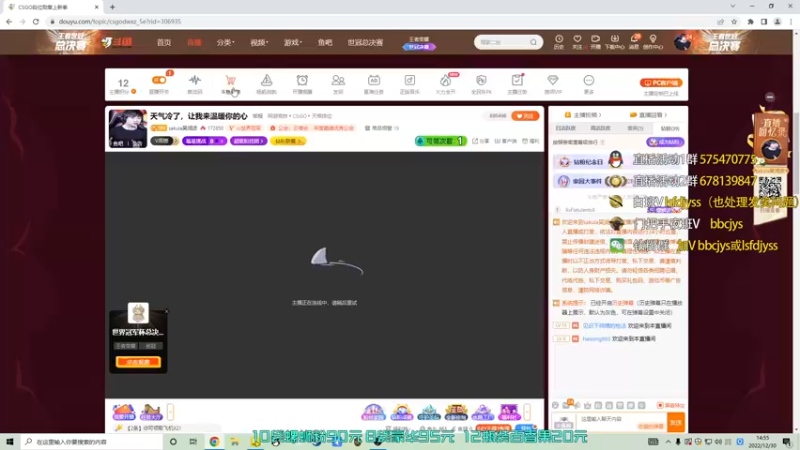
Task: Open the 客户端 link beside share
Action: [x=506, y=141]
